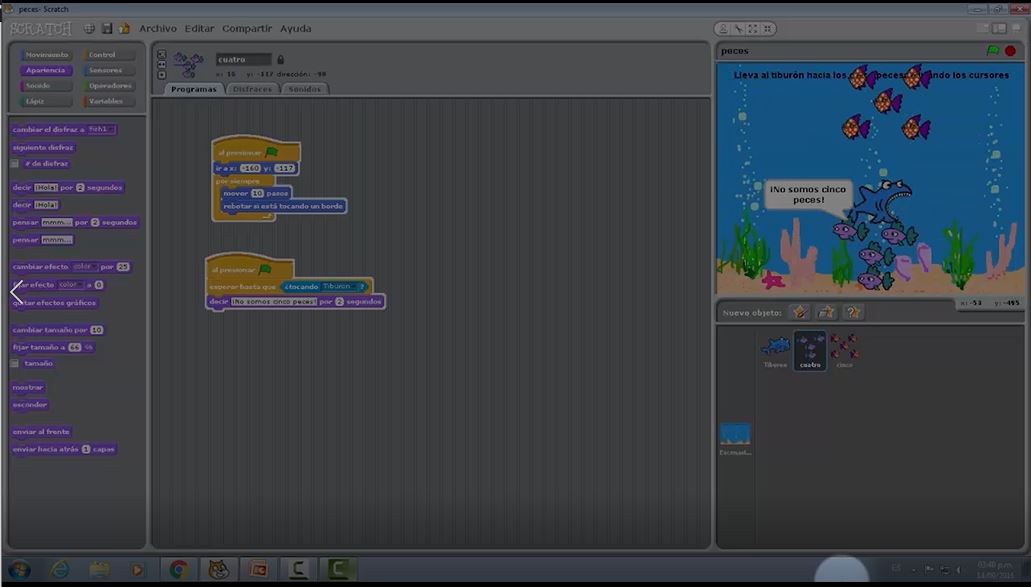
Task: Select the top rotation style button
Action: 162,54
